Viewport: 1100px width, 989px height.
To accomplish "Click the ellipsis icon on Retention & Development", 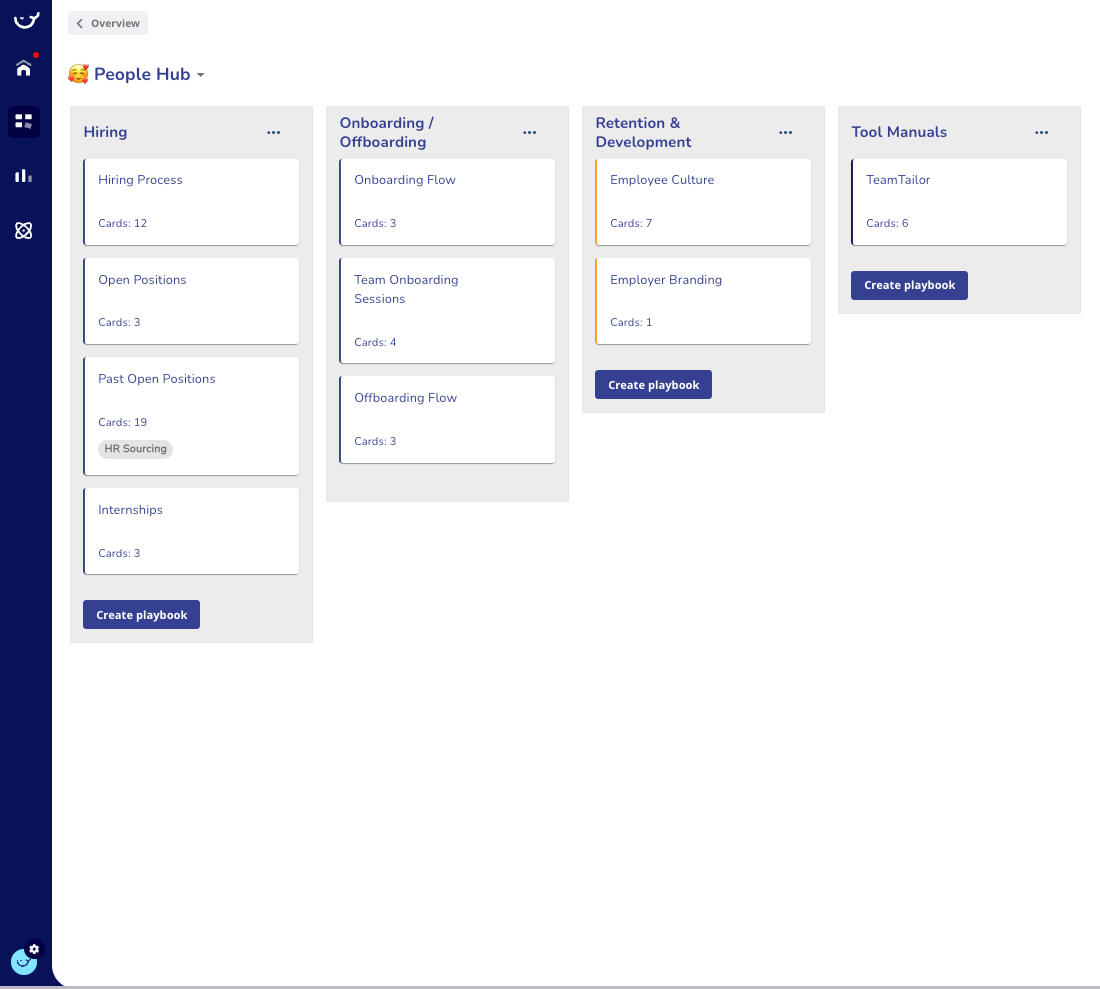I will coord(785,132).
